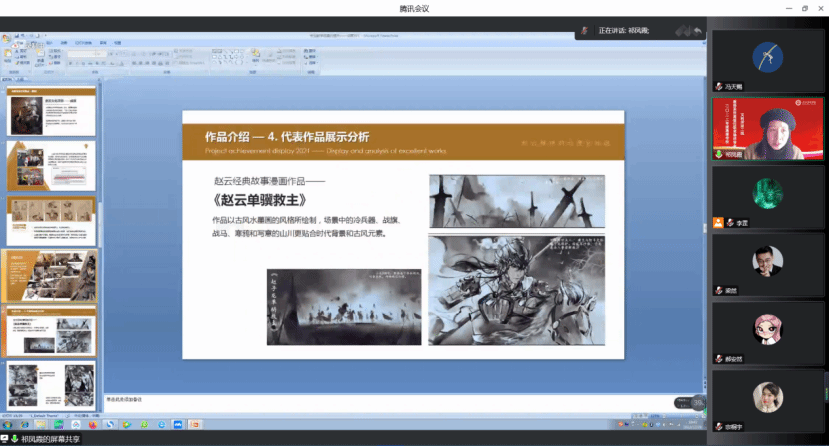Open the Shape Fill dropdown

click(x=287, y=51)
